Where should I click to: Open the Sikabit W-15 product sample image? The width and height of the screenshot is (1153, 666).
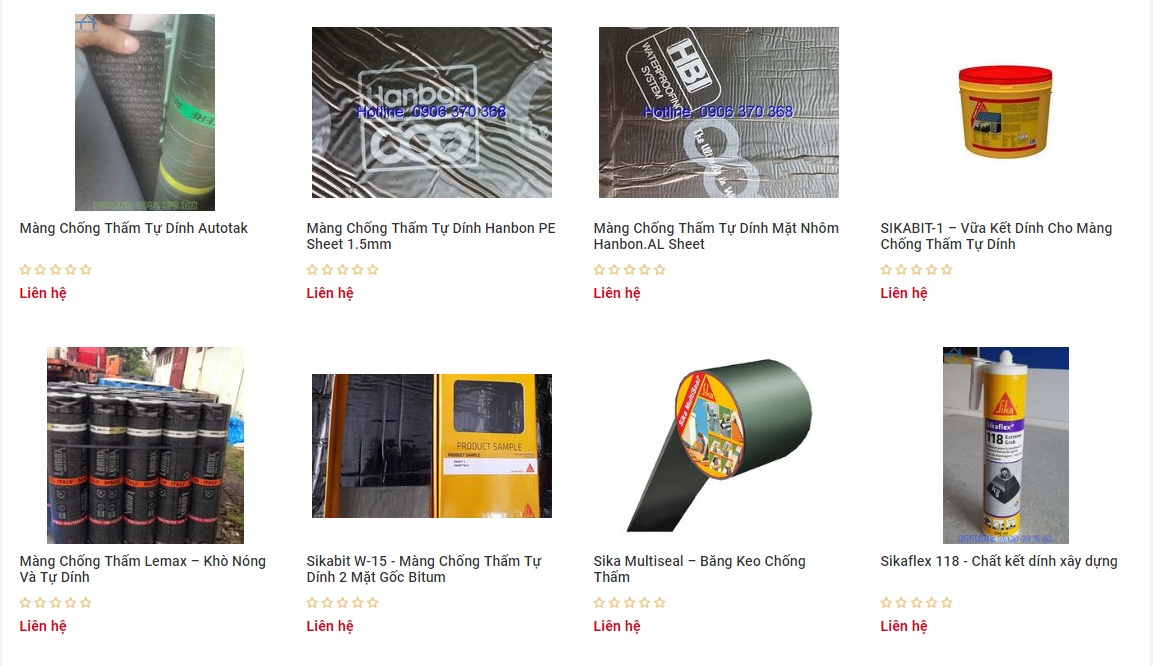[x=432, y=445]
